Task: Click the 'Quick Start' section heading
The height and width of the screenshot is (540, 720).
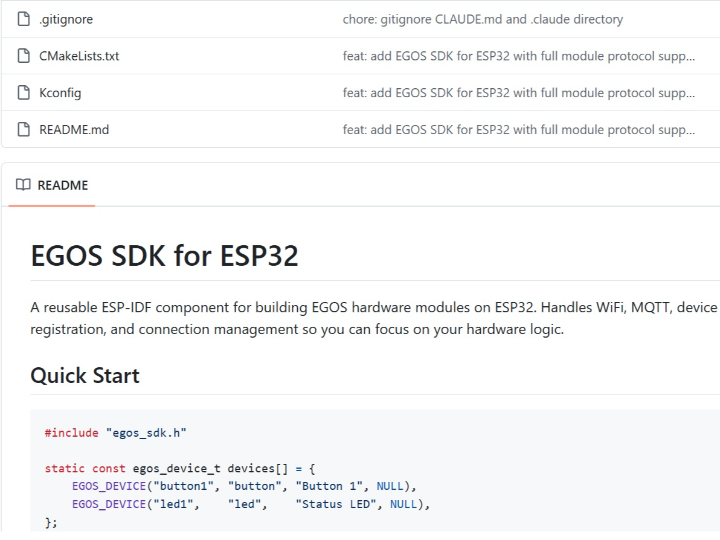Action: click(x=85, y=375)
